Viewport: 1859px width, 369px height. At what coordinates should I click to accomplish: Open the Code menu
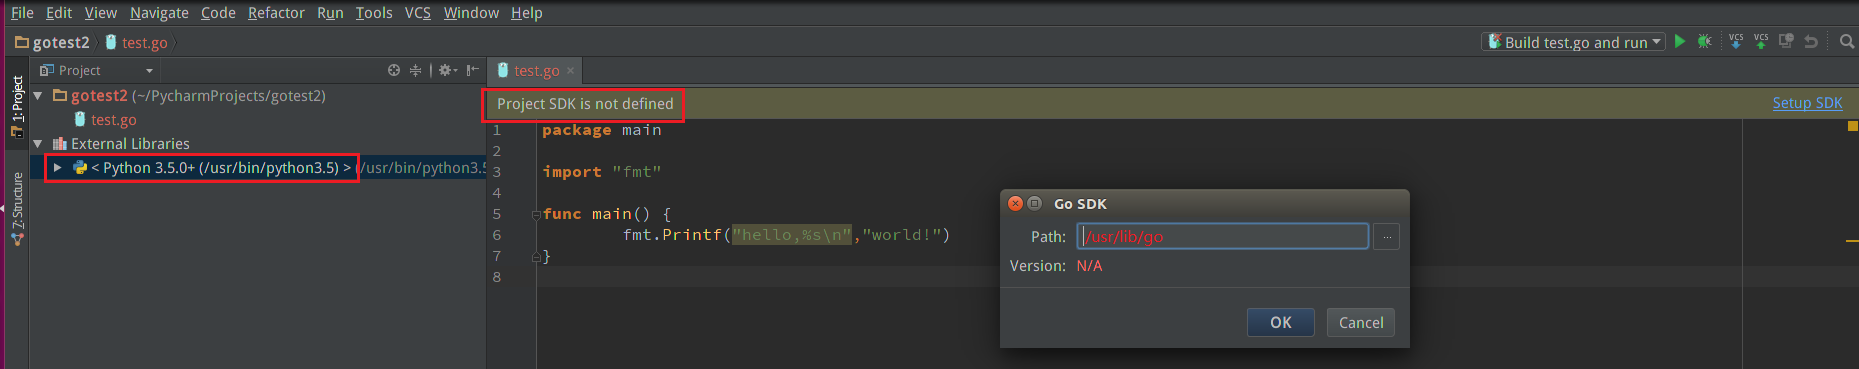tap(218, 13)
